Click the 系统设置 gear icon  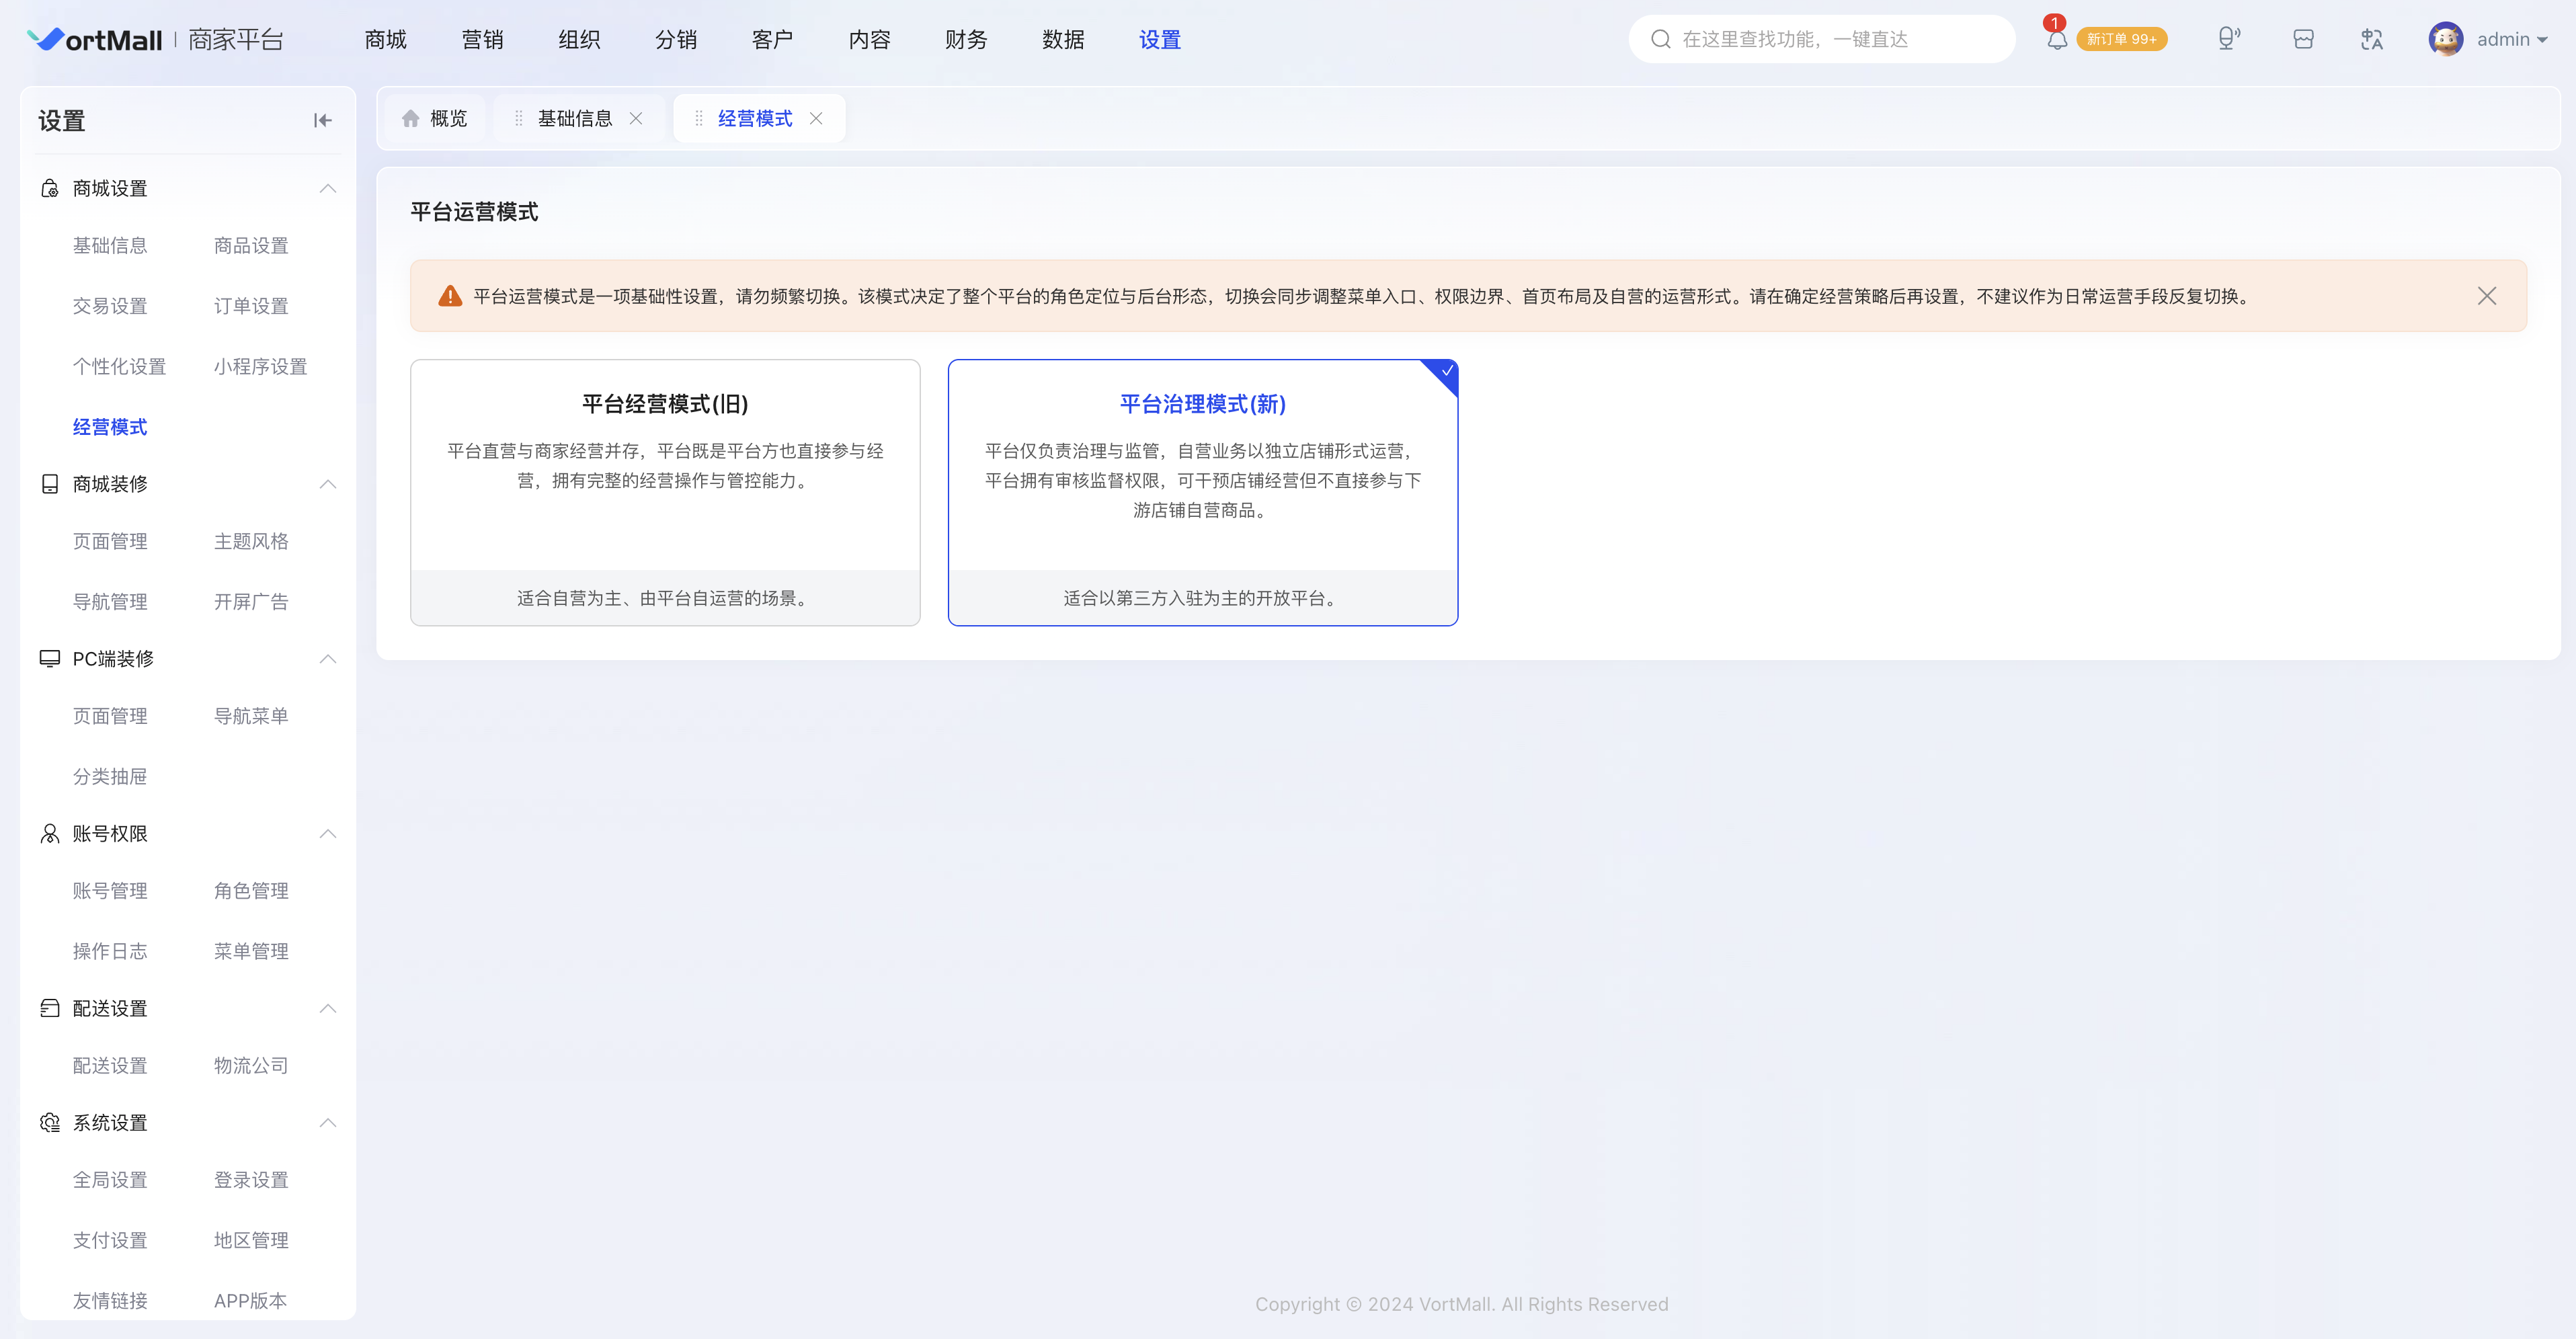[x=49, y=1122]
